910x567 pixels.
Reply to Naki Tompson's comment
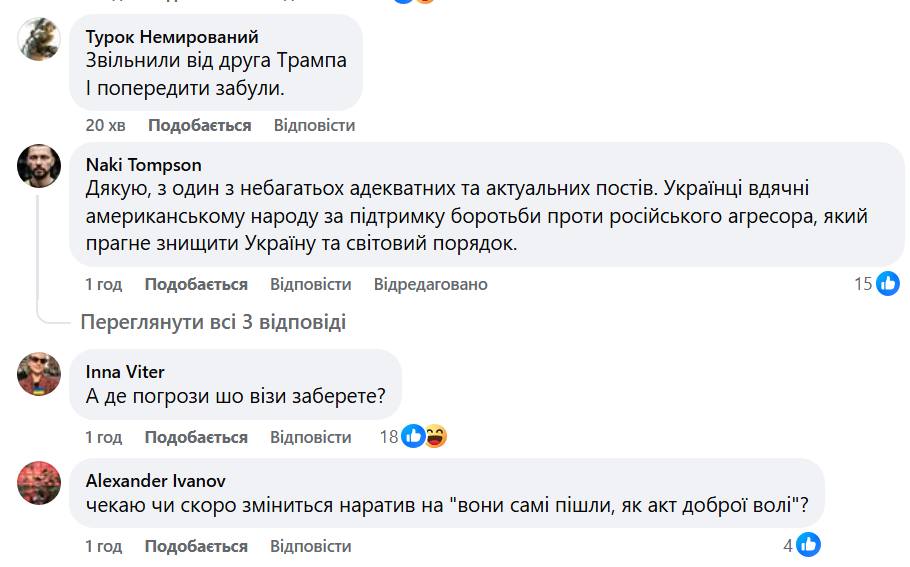click(x=310, y=284)
